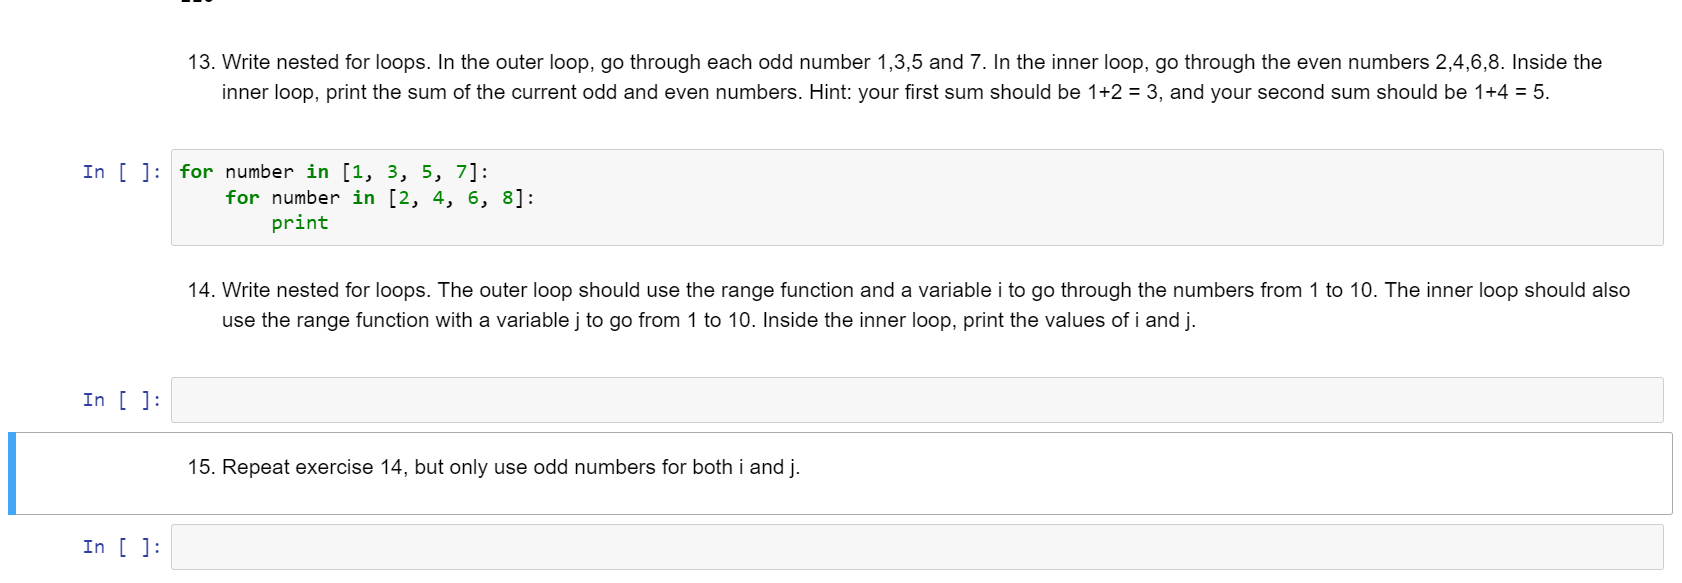Click the bottom In [ ]: prompt
Viewport: 1682px width, 583px height.
120,547
